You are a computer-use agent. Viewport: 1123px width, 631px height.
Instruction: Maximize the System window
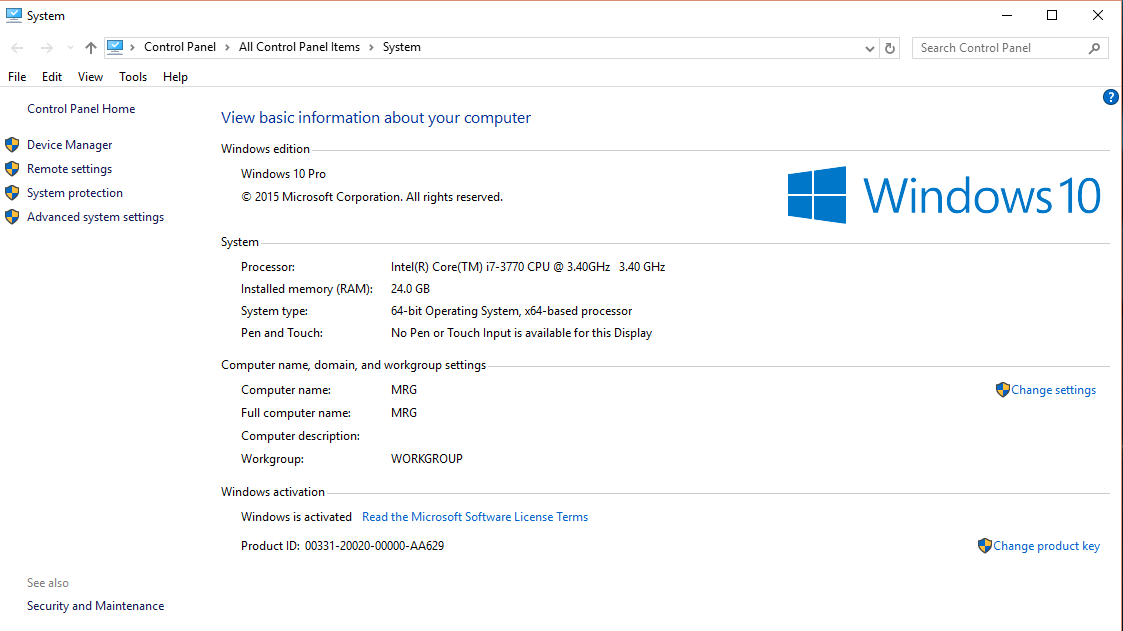coord(1052,15)
